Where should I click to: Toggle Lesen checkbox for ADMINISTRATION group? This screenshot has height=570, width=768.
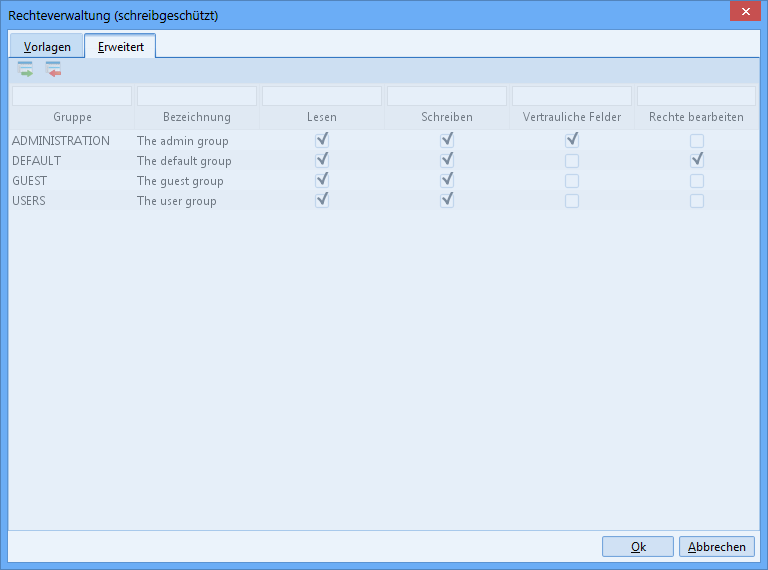coord(322,141)
